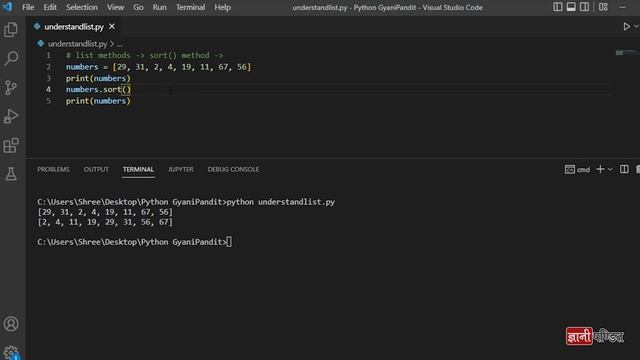Open Manage settings gear
This screenshot has height=360, width=640.
tap(11, 353)
